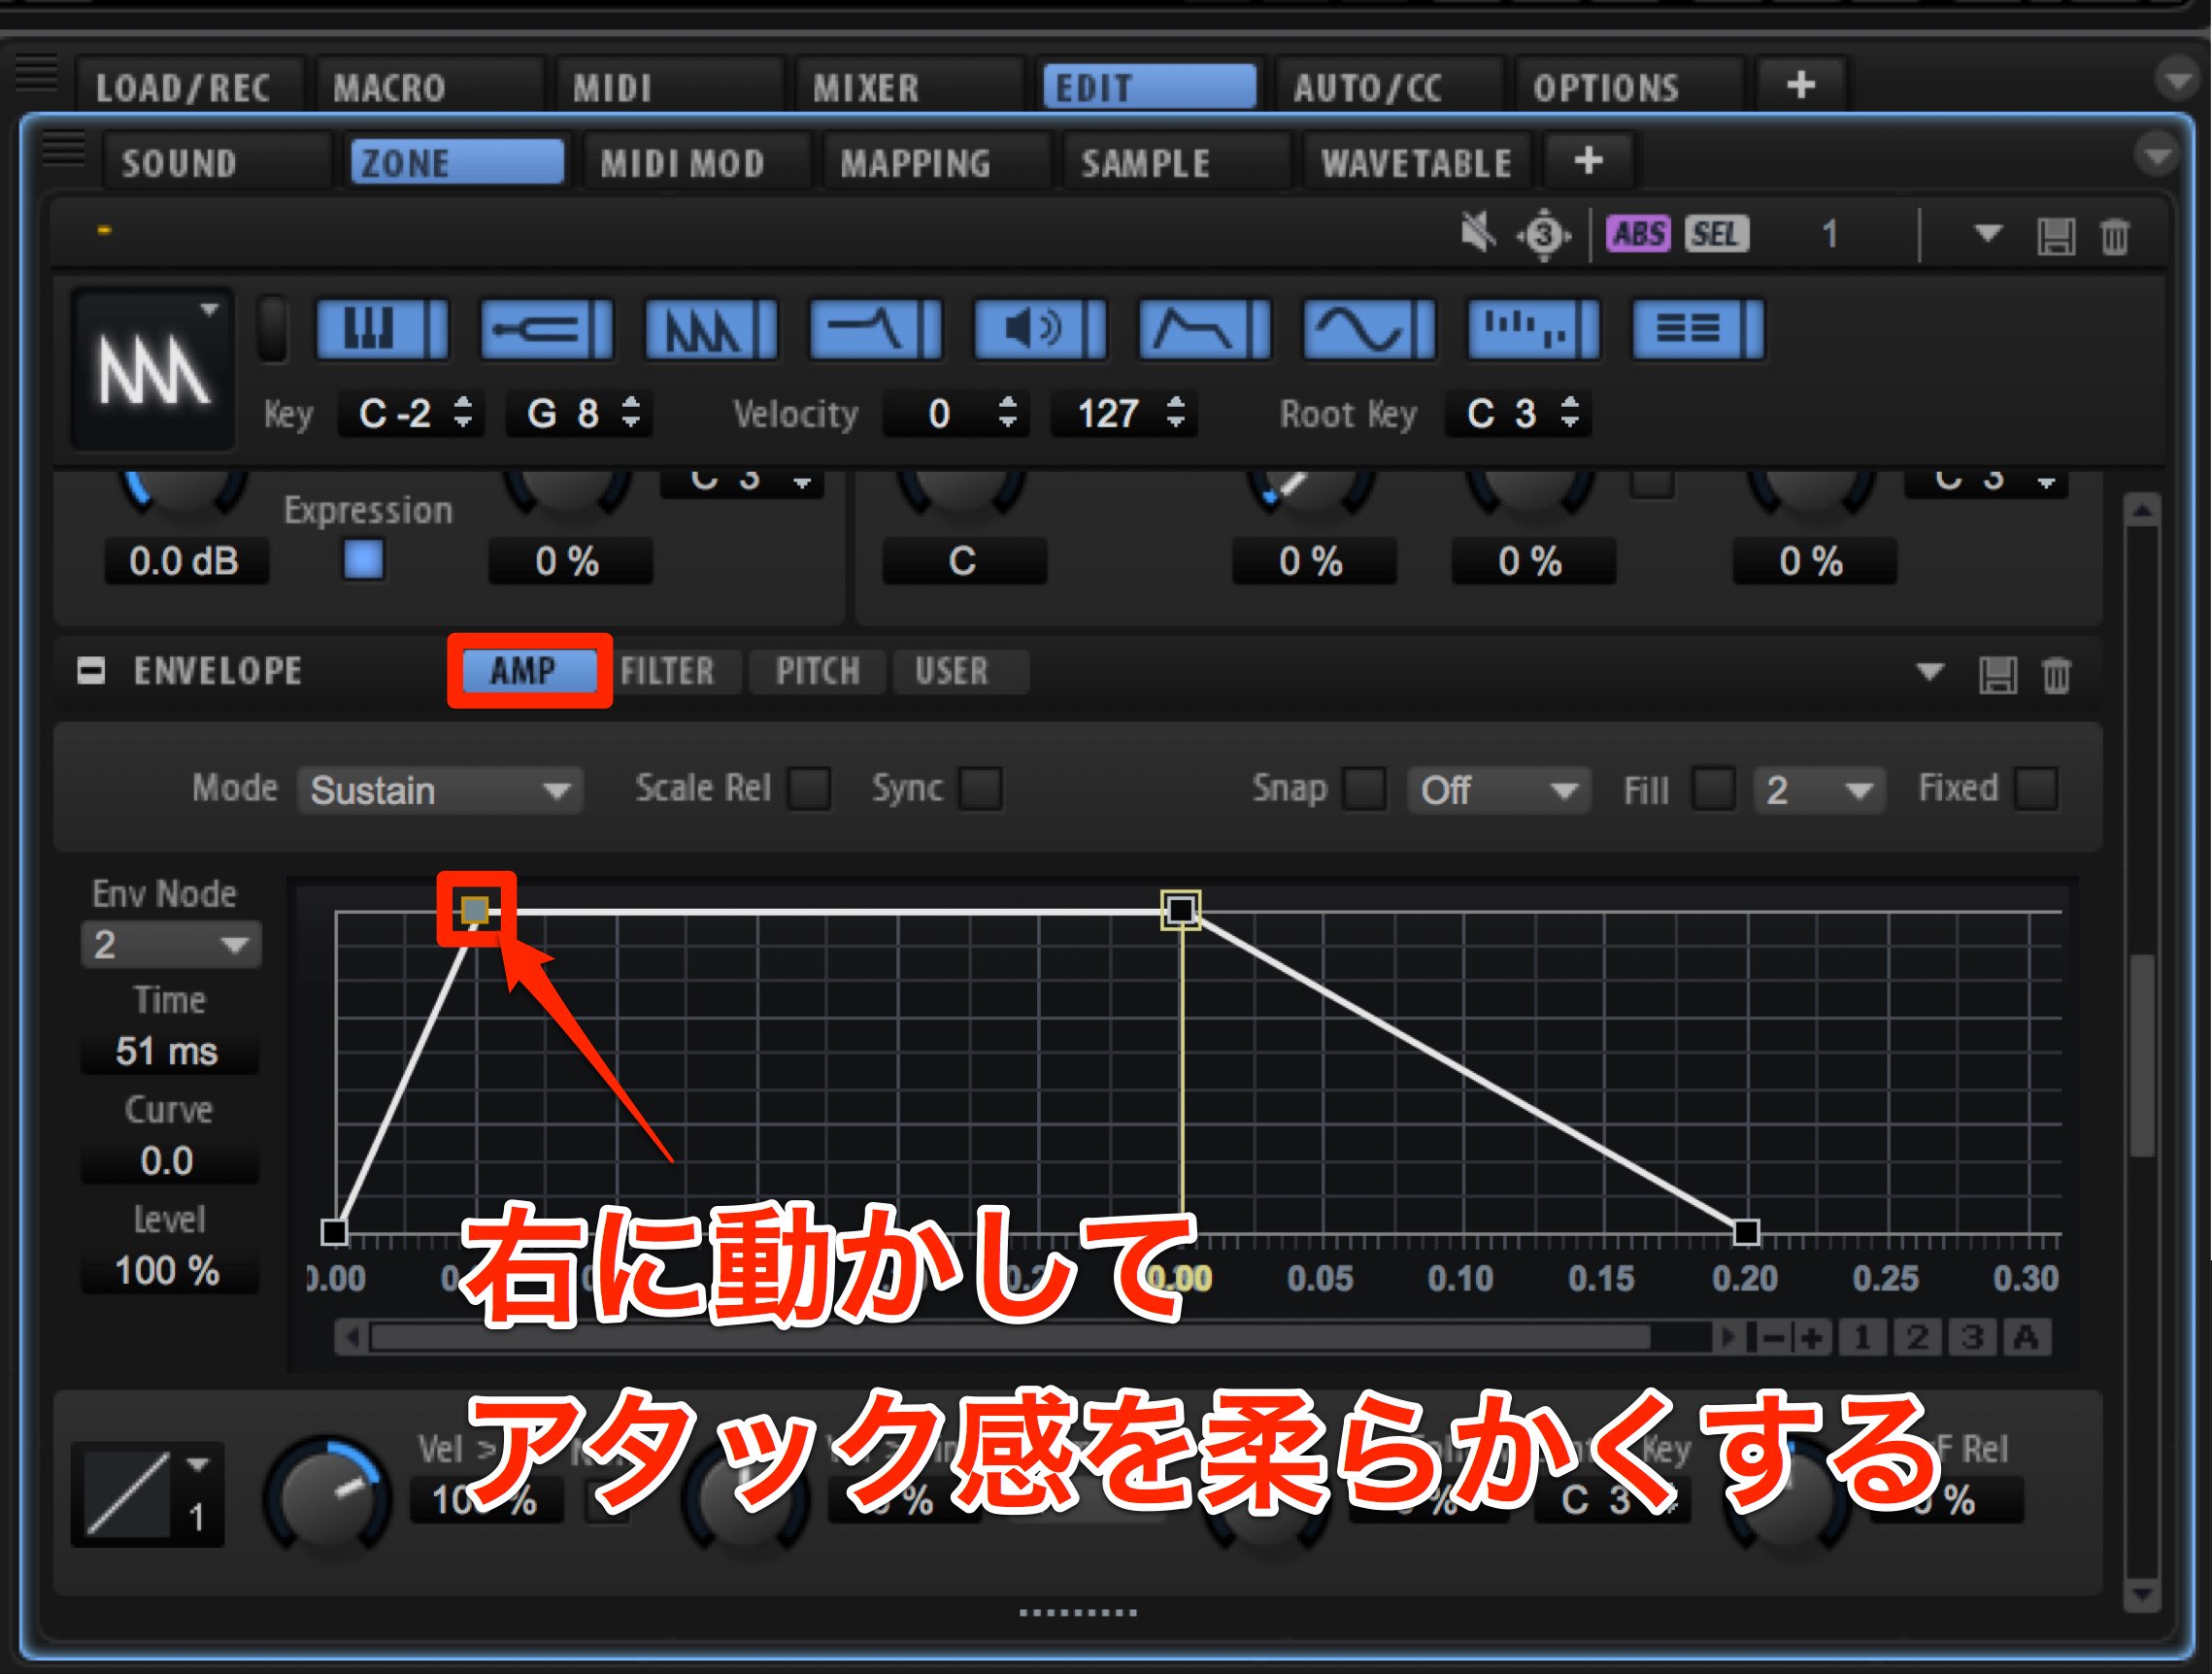
Task: Select the sustain envelope node
Action: coord(1181,910)
